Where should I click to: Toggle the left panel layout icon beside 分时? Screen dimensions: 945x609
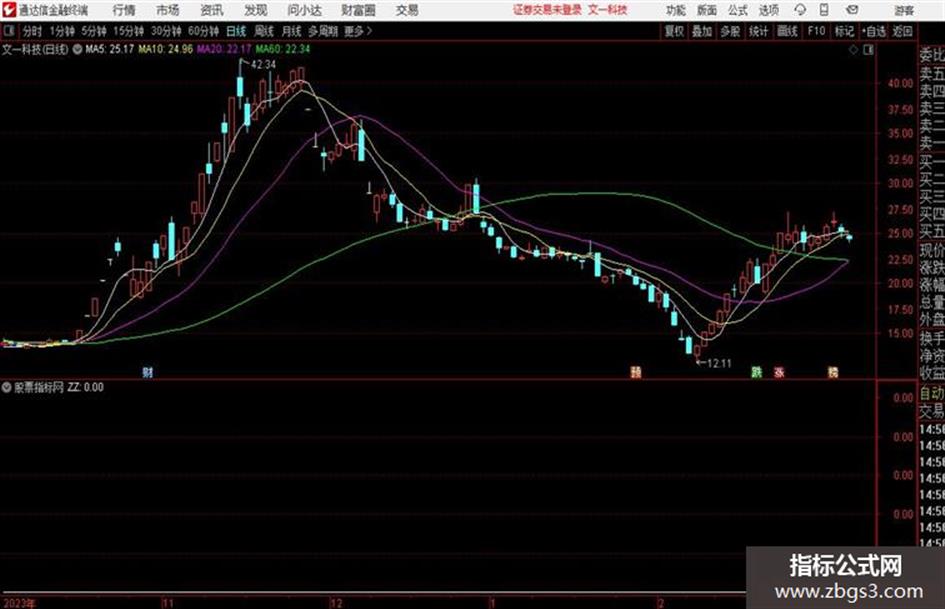click(9, 31)
